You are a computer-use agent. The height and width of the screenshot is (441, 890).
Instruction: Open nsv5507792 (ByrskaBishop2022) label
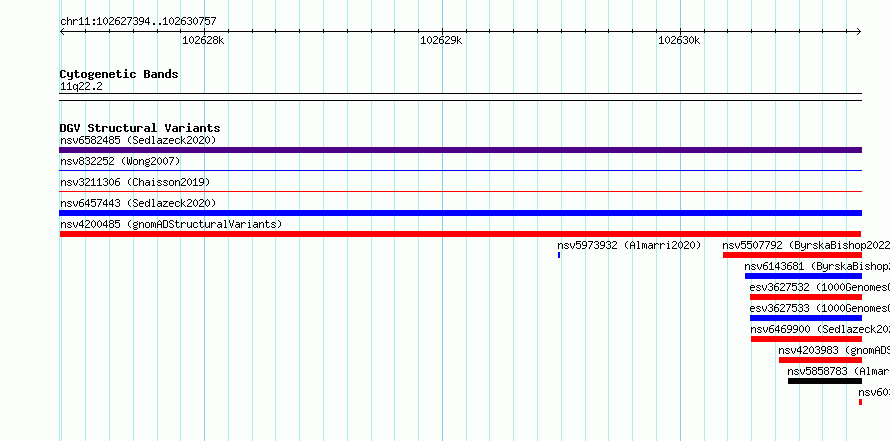tap(806, 245)
